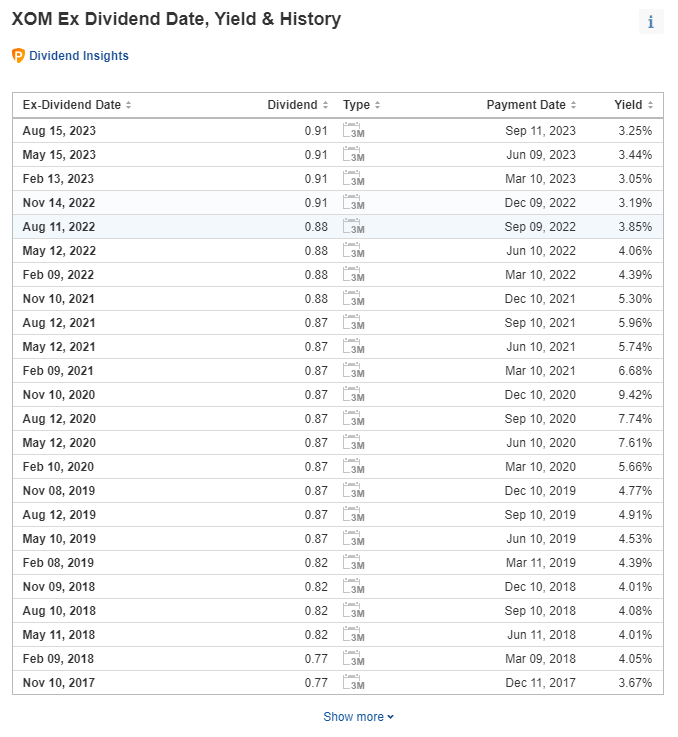This screenshot has width=678, height=737.
Task: Open the Dividend Insights link
Action: [79, 55]
